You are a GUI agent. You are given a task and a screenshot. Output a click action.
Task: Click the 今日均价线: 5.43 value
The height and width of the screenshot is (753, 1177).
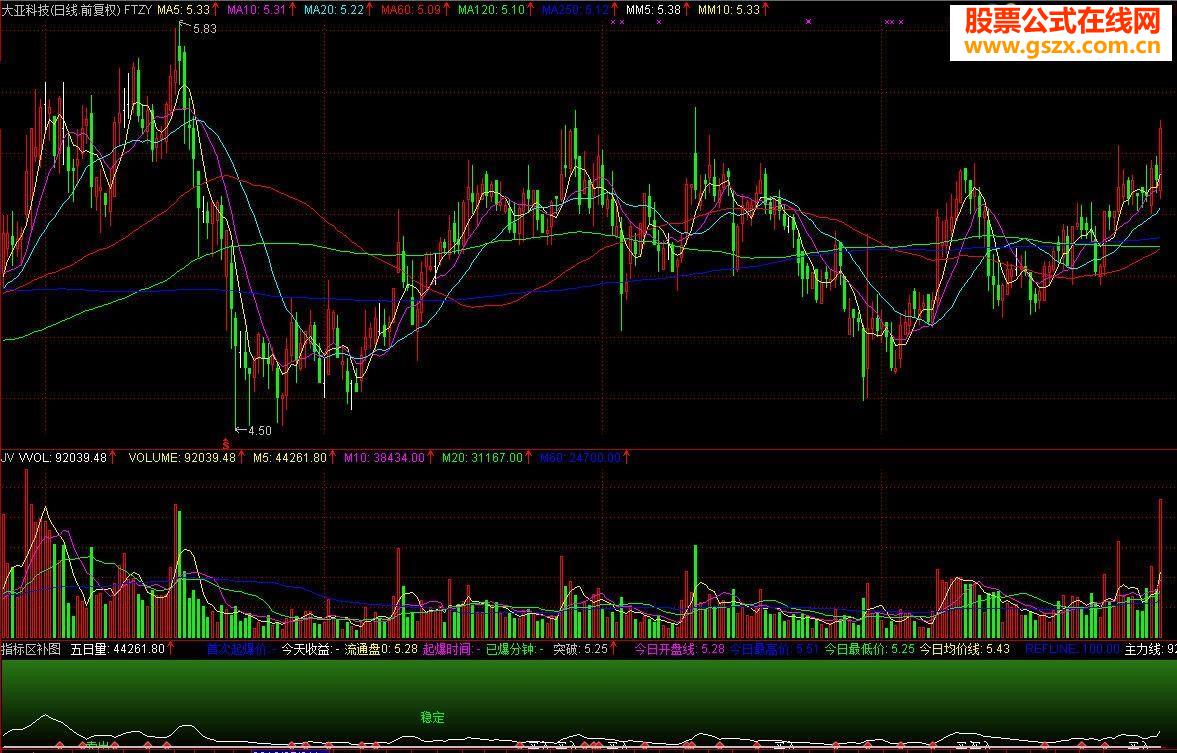pos(965,649)
